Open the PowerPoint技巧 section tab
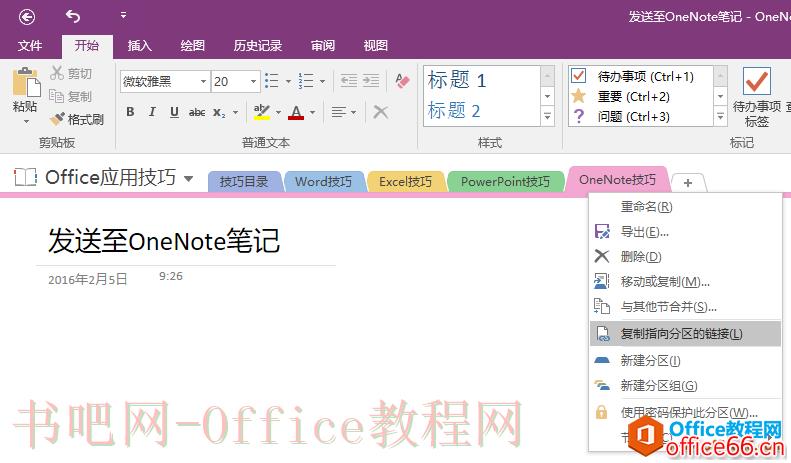The width and height of the screenshot is (791, 463). coord(505,182)
